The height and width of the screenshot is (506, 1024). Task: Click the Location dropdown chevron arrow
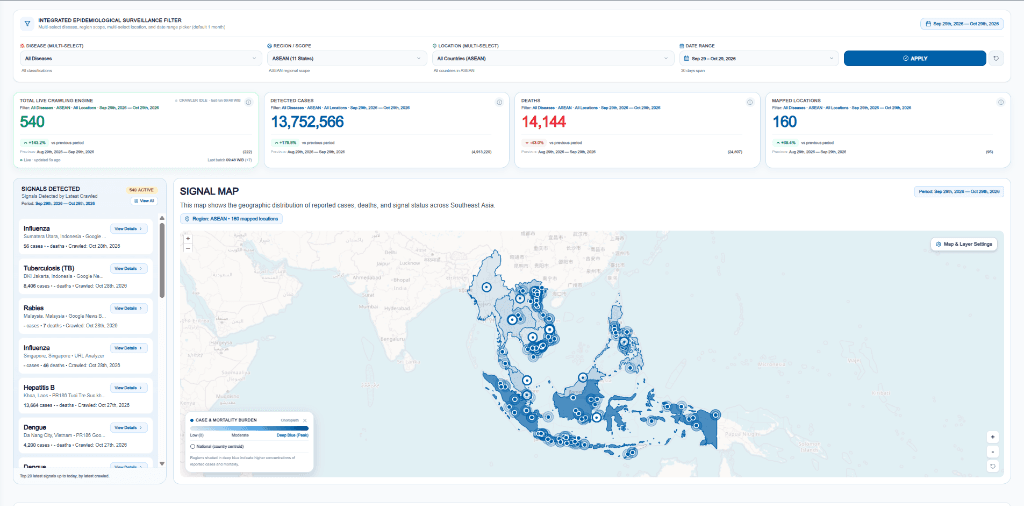pyautogui.click(x=666, y=58)
